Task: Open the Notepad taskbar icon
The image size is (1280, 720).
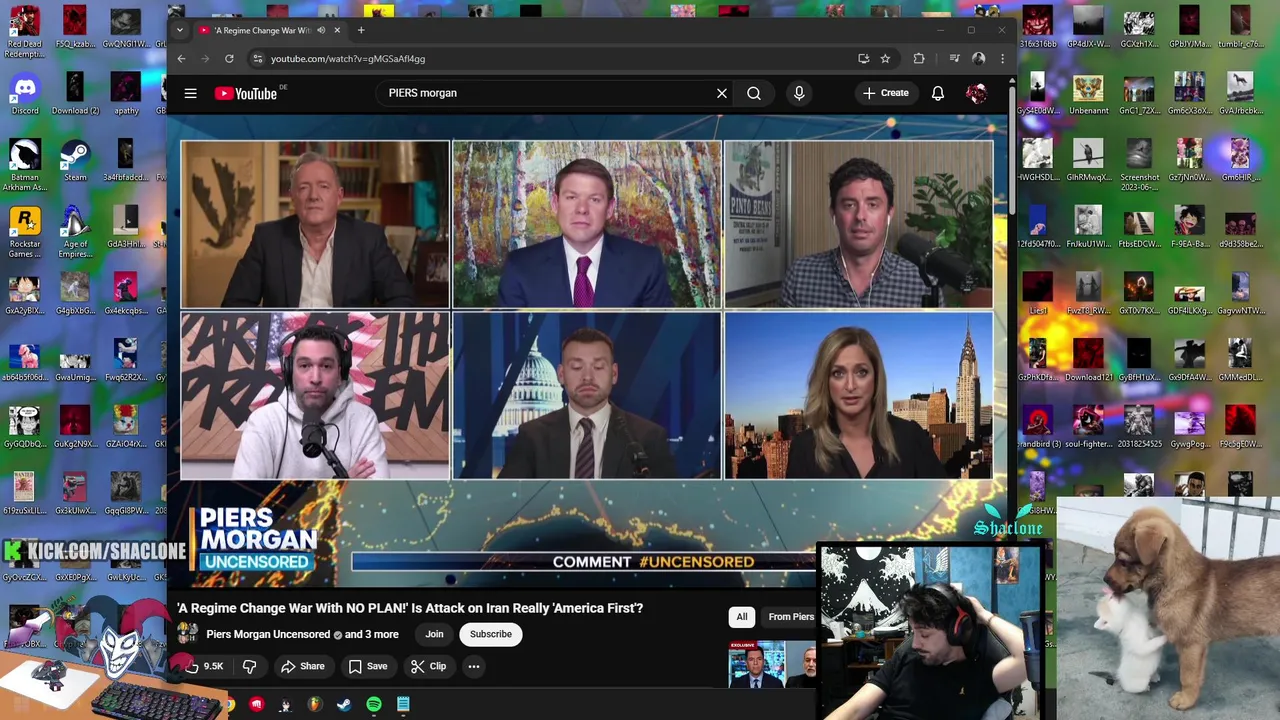Action: click(403, 705)
